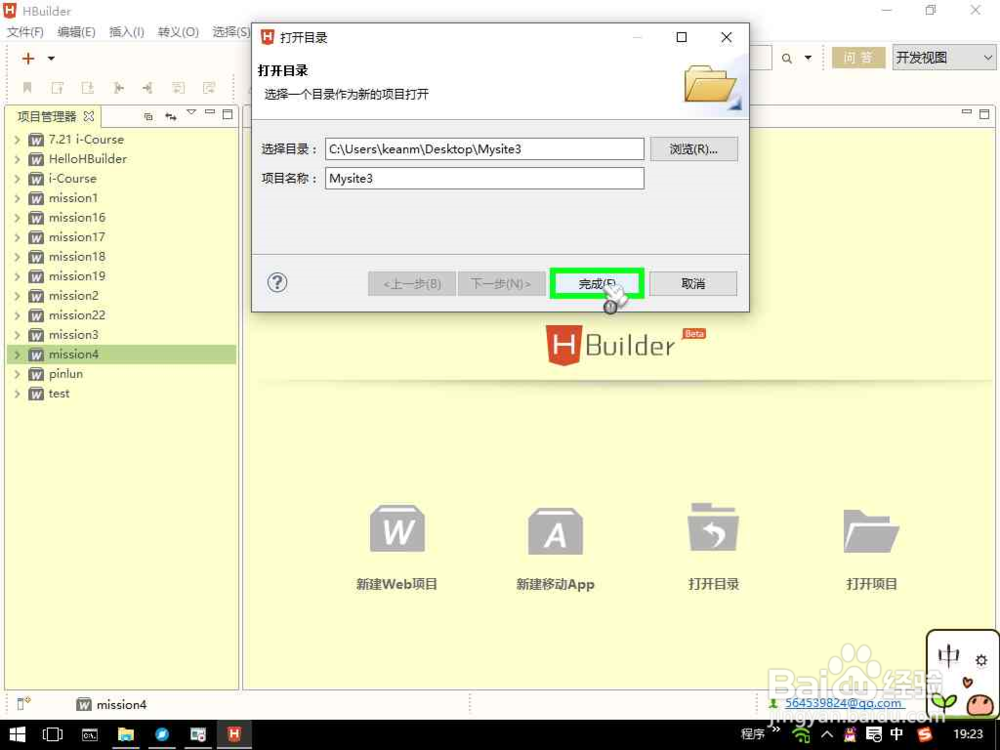
Task: Open the command prompt taskbar icon
Action: (x=89, y=735)
